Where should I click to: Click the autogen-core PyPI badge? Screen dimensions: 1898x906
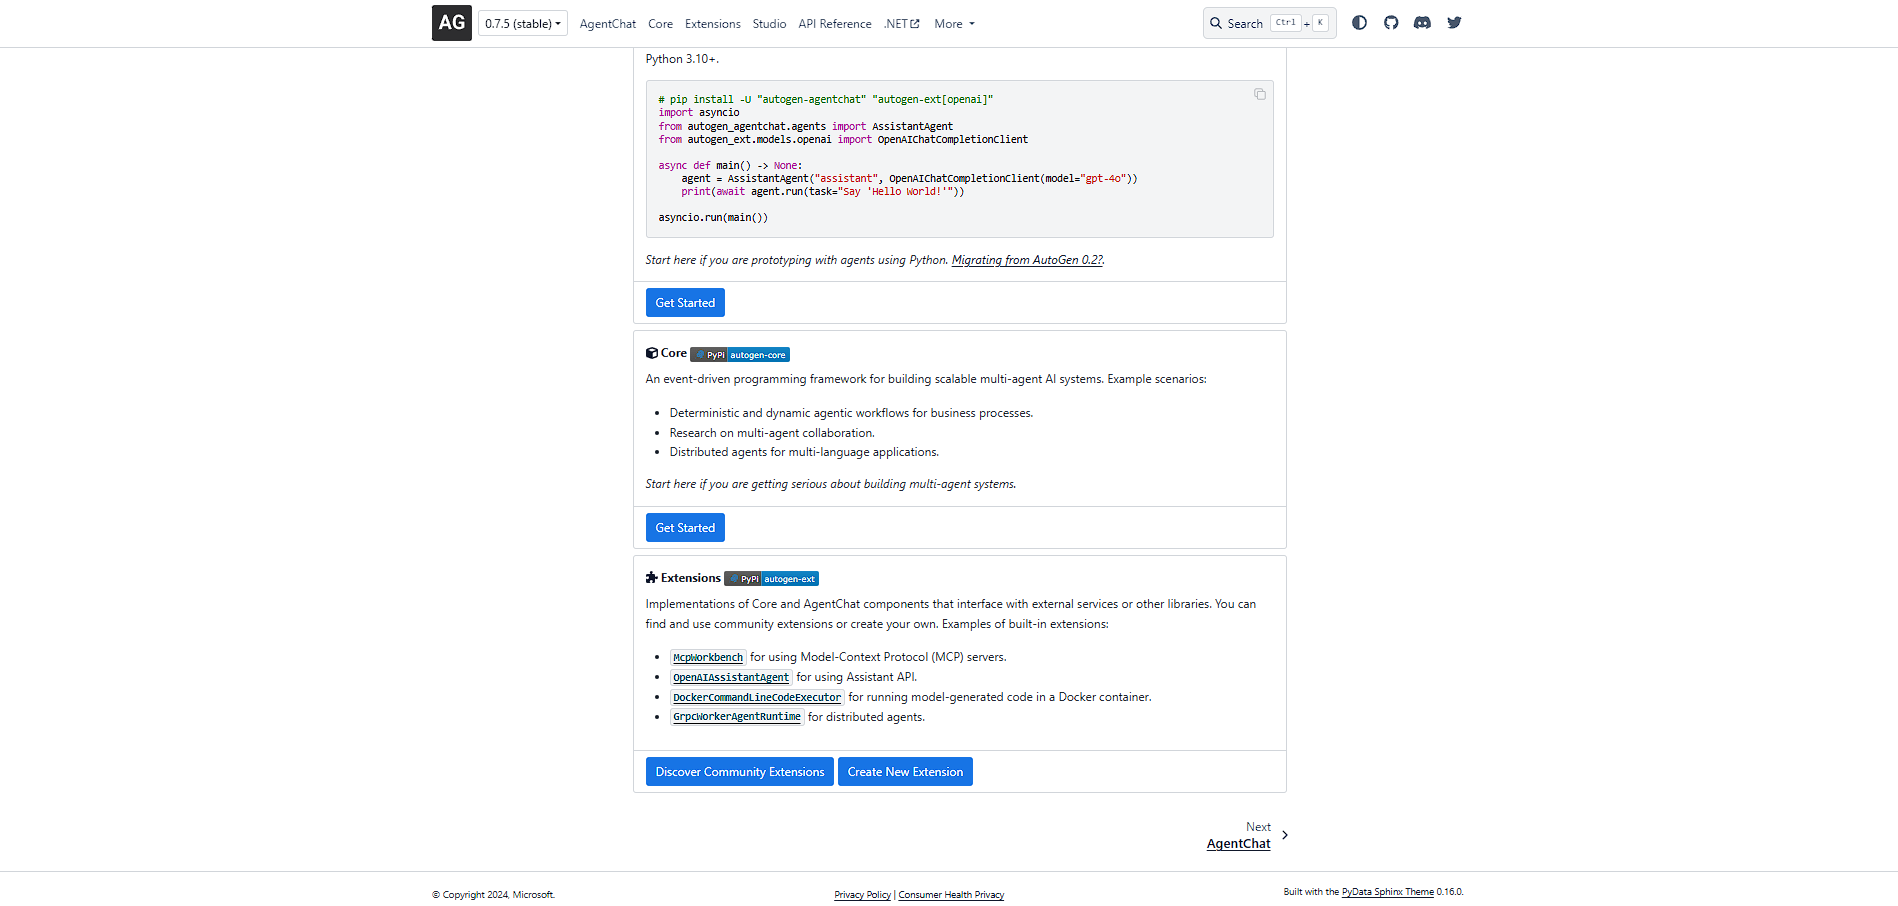pyautogui.click(x=740, y=355)
